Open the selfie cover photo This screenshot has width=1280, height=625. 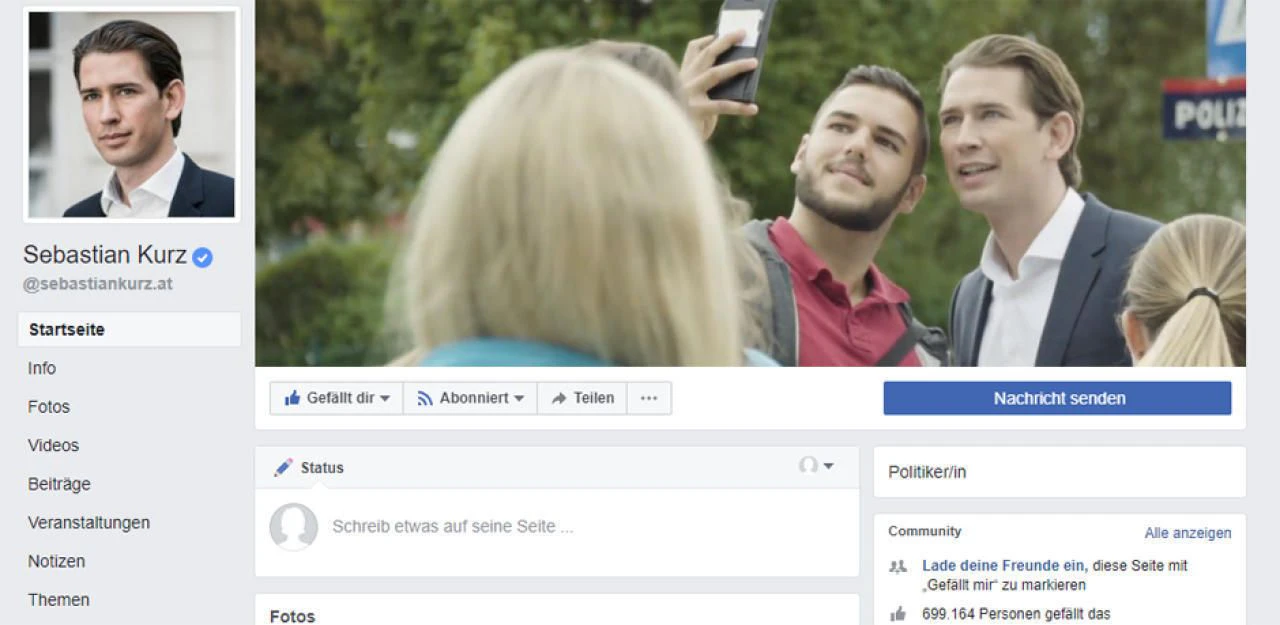pyautogui.click(x=750, y=183)
